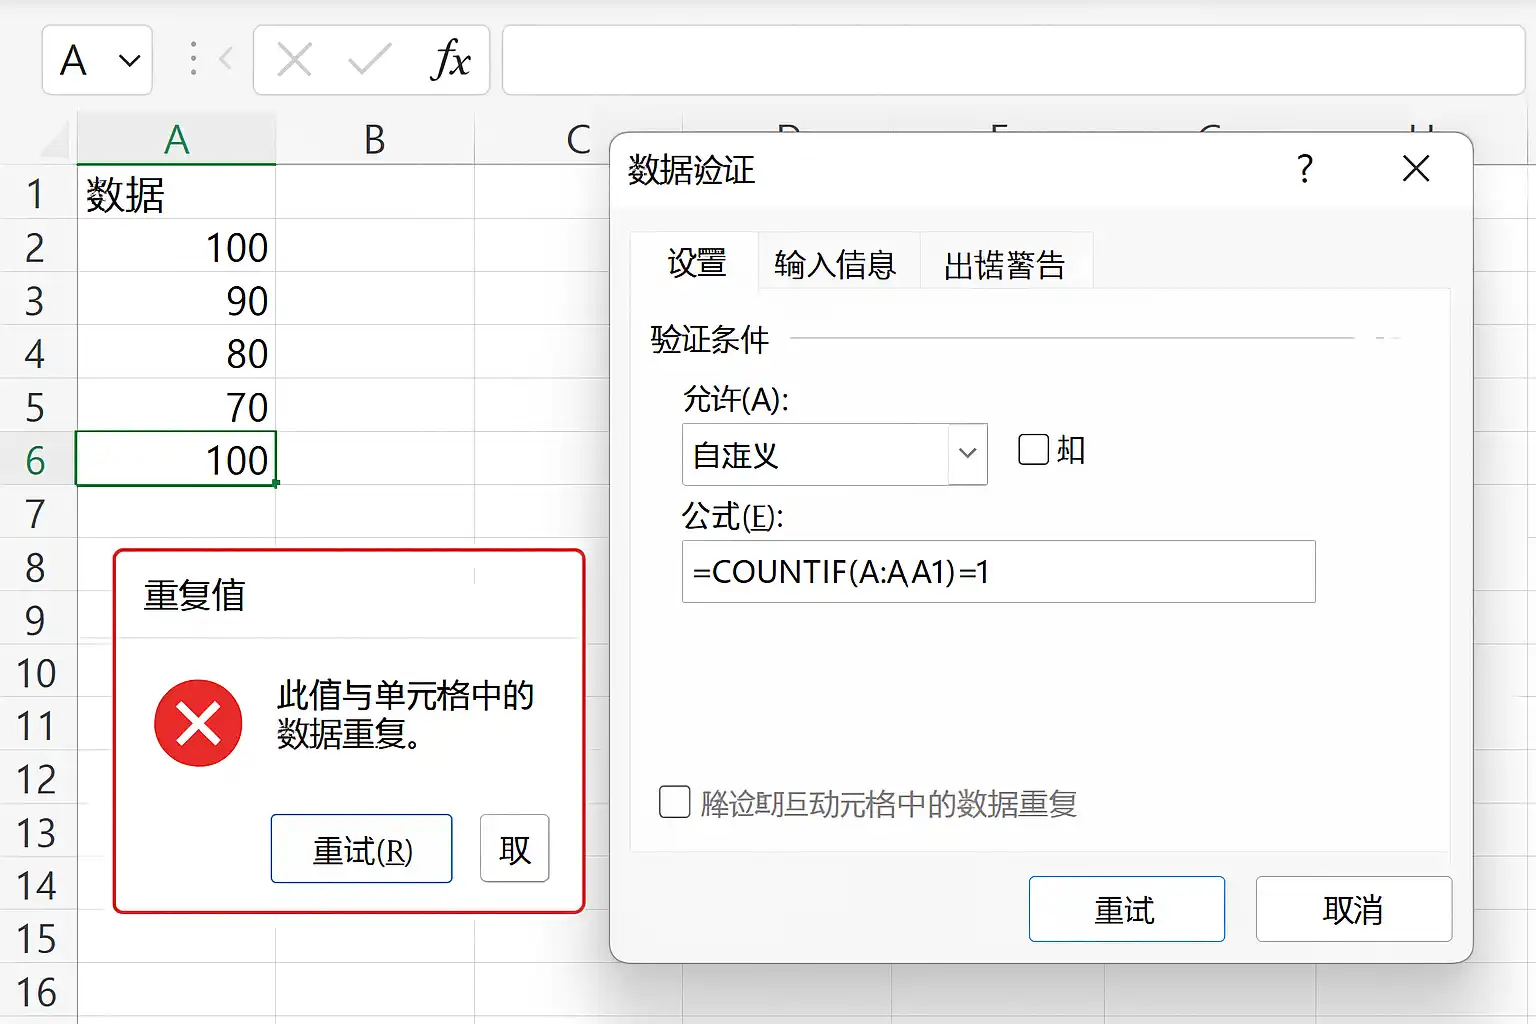The image size is (1536, 1024).
Task: Click the question mark help icon in 数据验证 dialog
Action: pyautogui.click(x=1305, y=168)
